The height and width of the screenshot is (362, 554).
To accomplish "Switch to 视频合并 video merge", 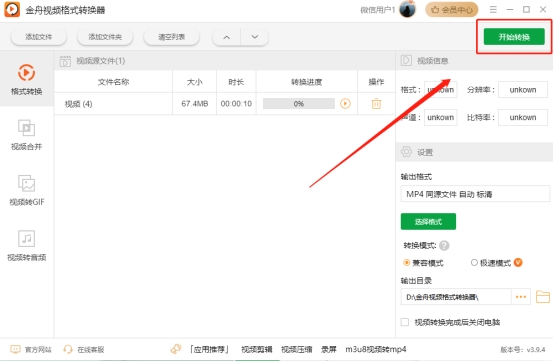I will (x=26, y=135).
